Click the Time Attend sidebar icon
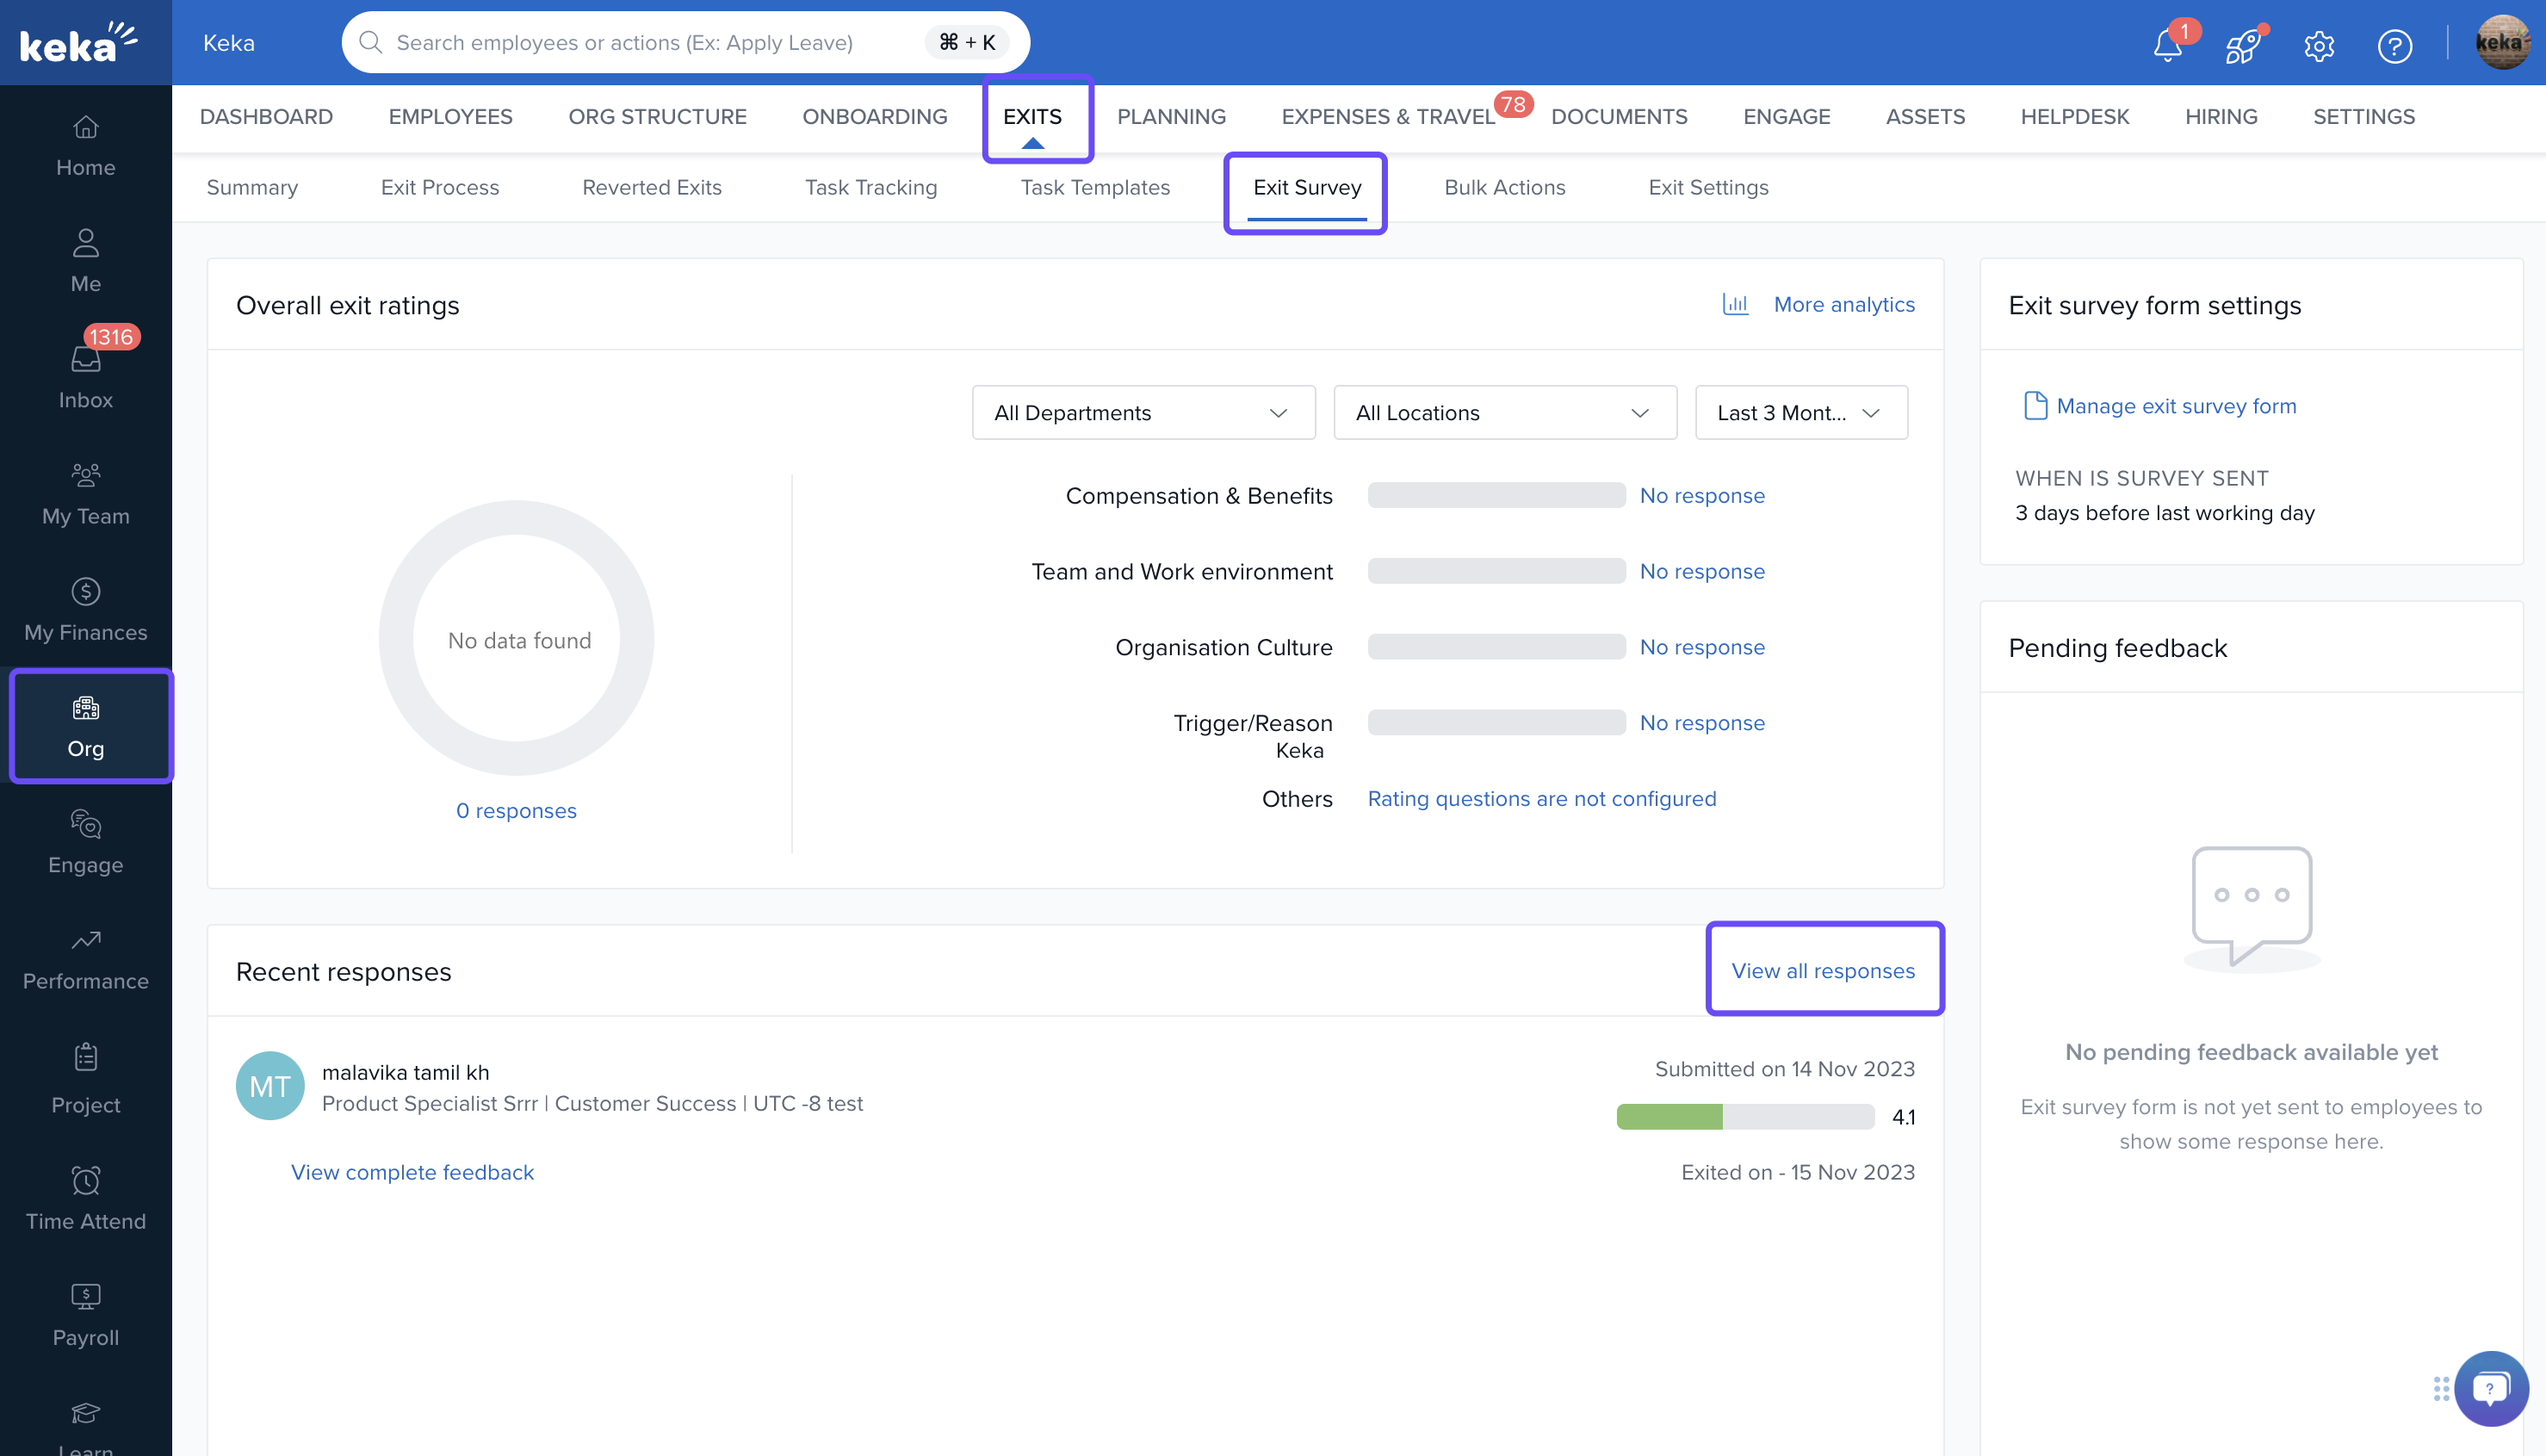This screenshot has width=2546, height=1456. click(86, 1198)
